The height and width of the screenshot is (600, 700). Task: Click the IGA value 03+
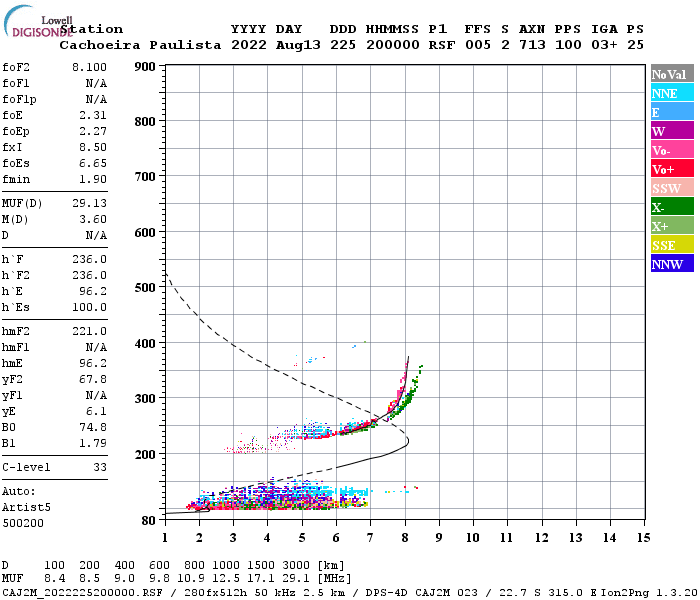[604, 45]
